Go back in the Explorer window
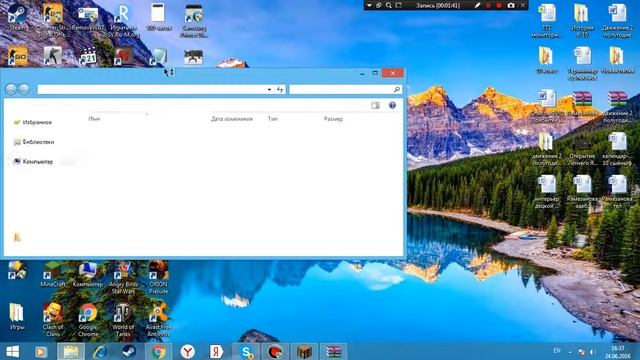The image size is (640, 360). pyautogui.click(x=11, y=89)
